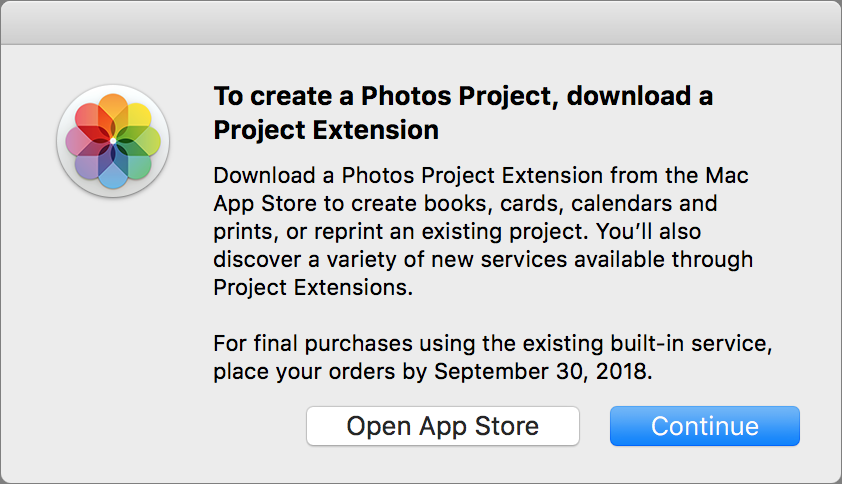Click the line starting 'Download a Photos Project Extension'
The height and width of the screenshot is (484, 842).
pyautogui.click(x=481, y=176)
